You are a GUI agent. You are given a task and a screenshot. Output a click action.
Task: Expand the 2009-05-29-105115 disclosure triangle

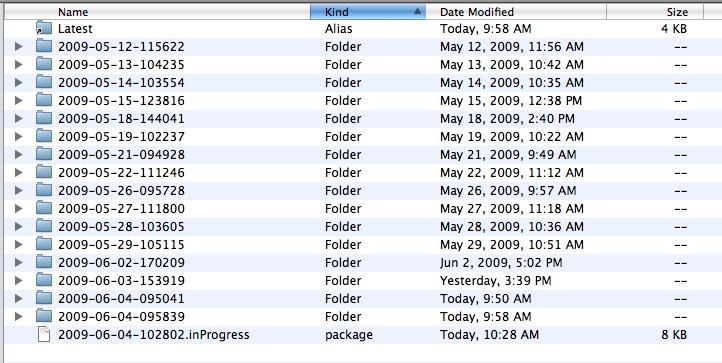pyautogui.click(x=18, y=244)
